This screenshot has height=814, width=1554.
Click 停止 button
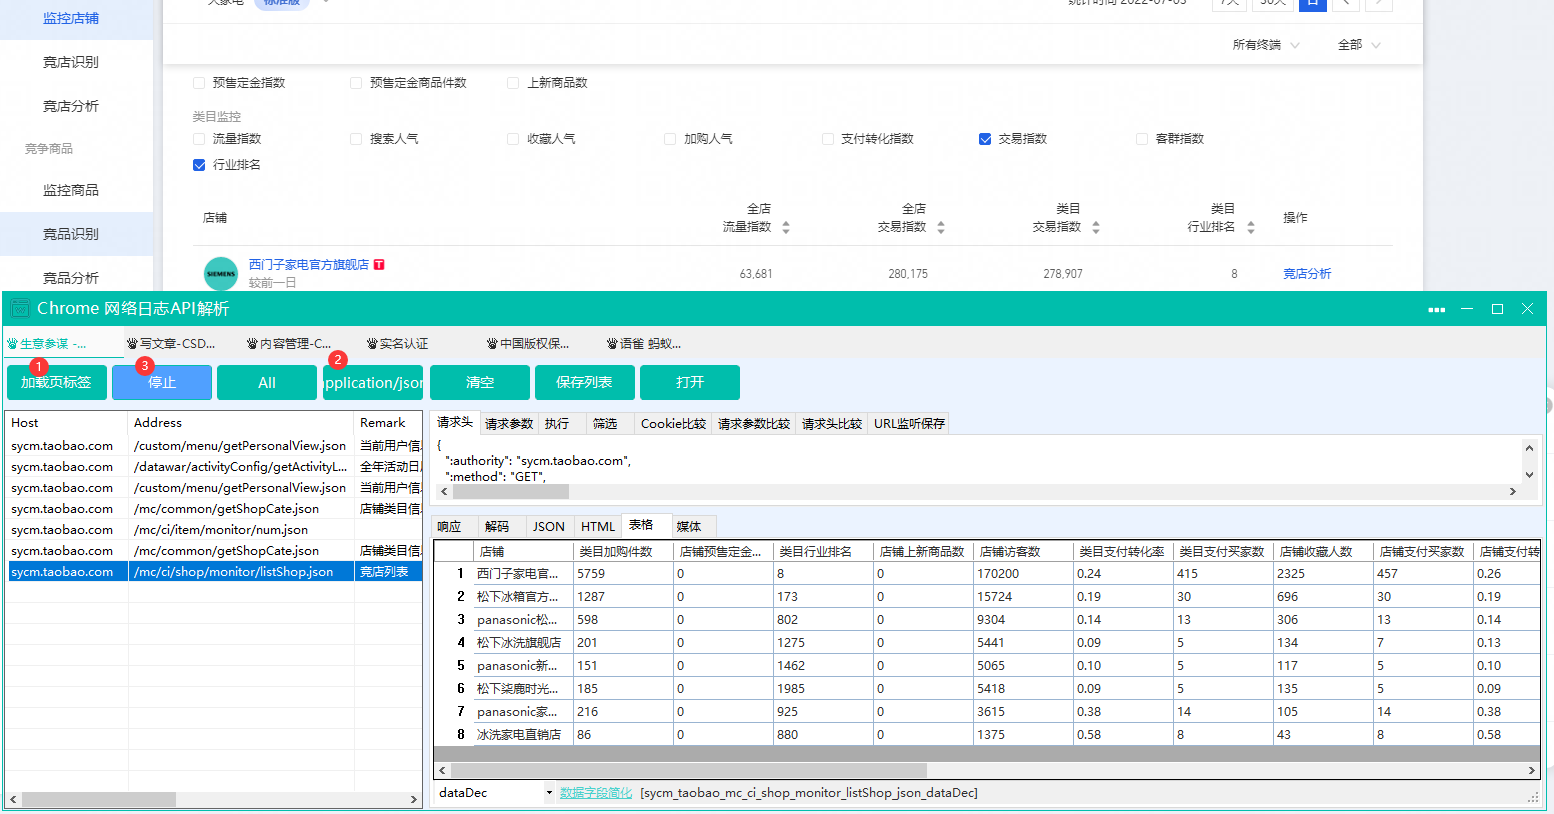pos(162,383)
